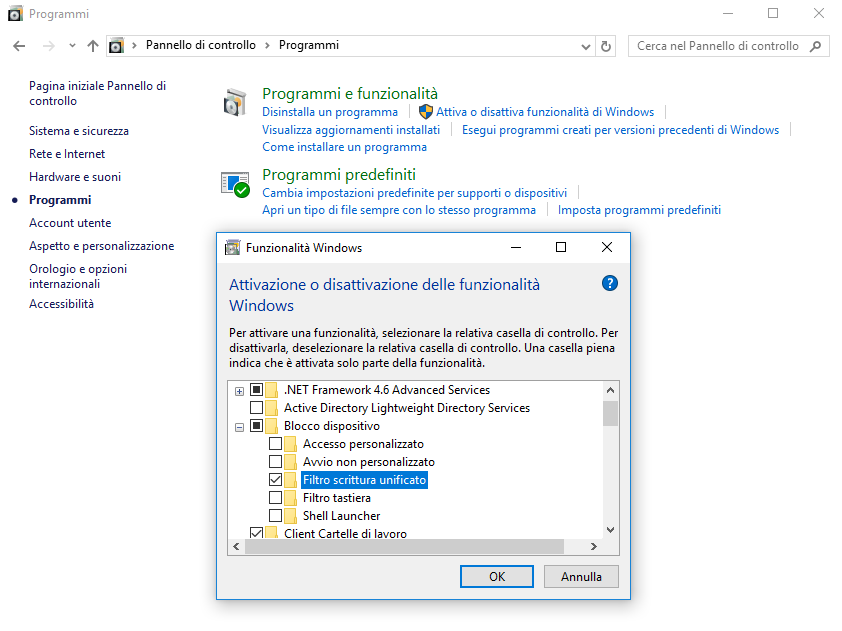Click the Cerca nel Pannello di controllo field
The height and width of the screenshot is (631, 842).
tap(718, 46)
